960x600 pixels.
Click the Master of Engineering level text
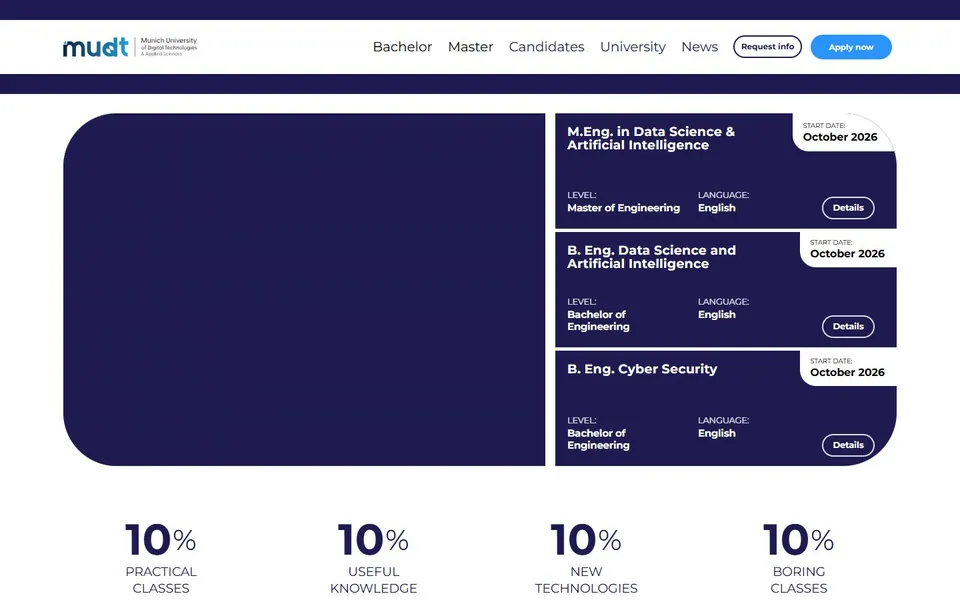point(623,208)
